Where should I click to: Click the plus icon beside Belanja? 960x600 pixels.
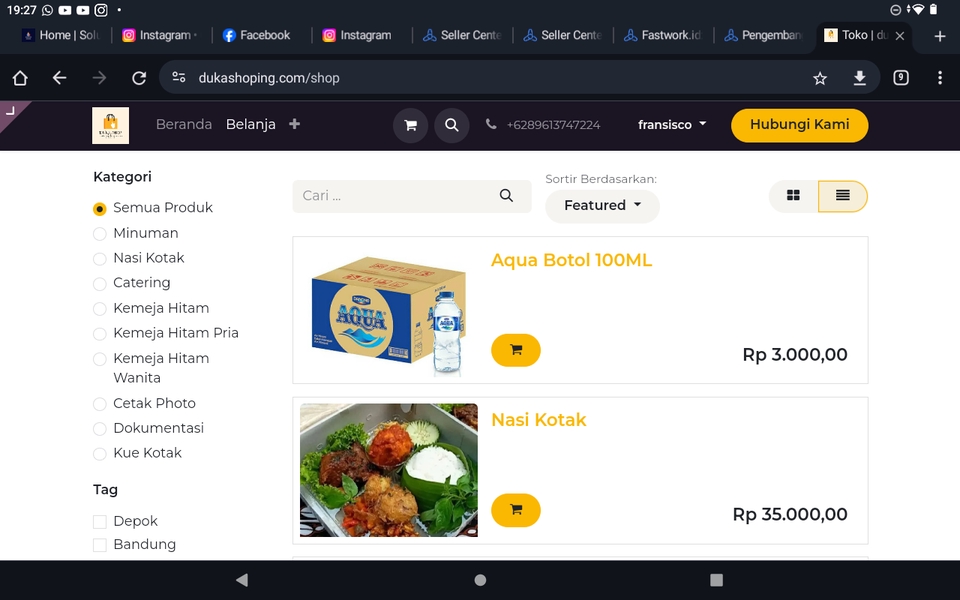point(293,124)
